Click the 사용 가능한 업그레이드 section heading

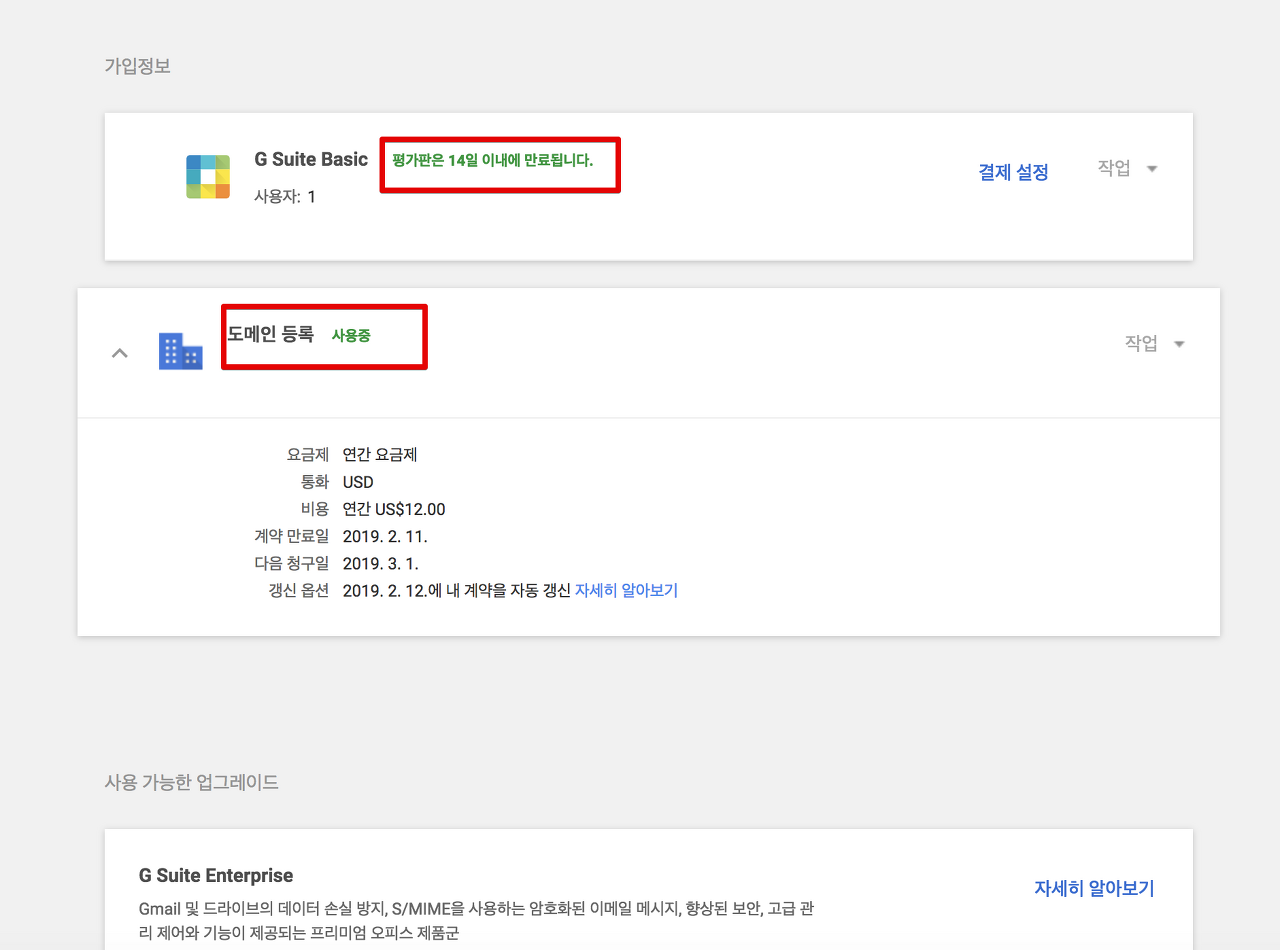[x=191, y=782]
